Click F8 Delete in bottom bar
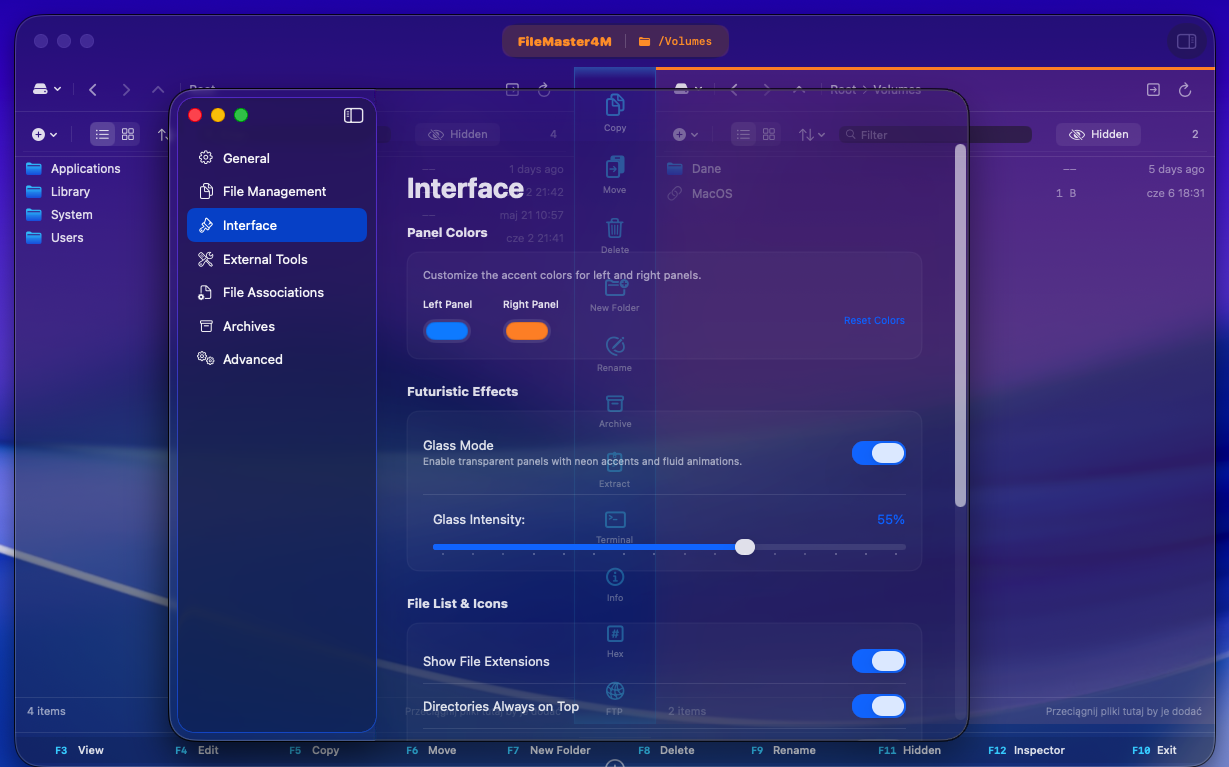1229x767 pixels. coord(666,750)
